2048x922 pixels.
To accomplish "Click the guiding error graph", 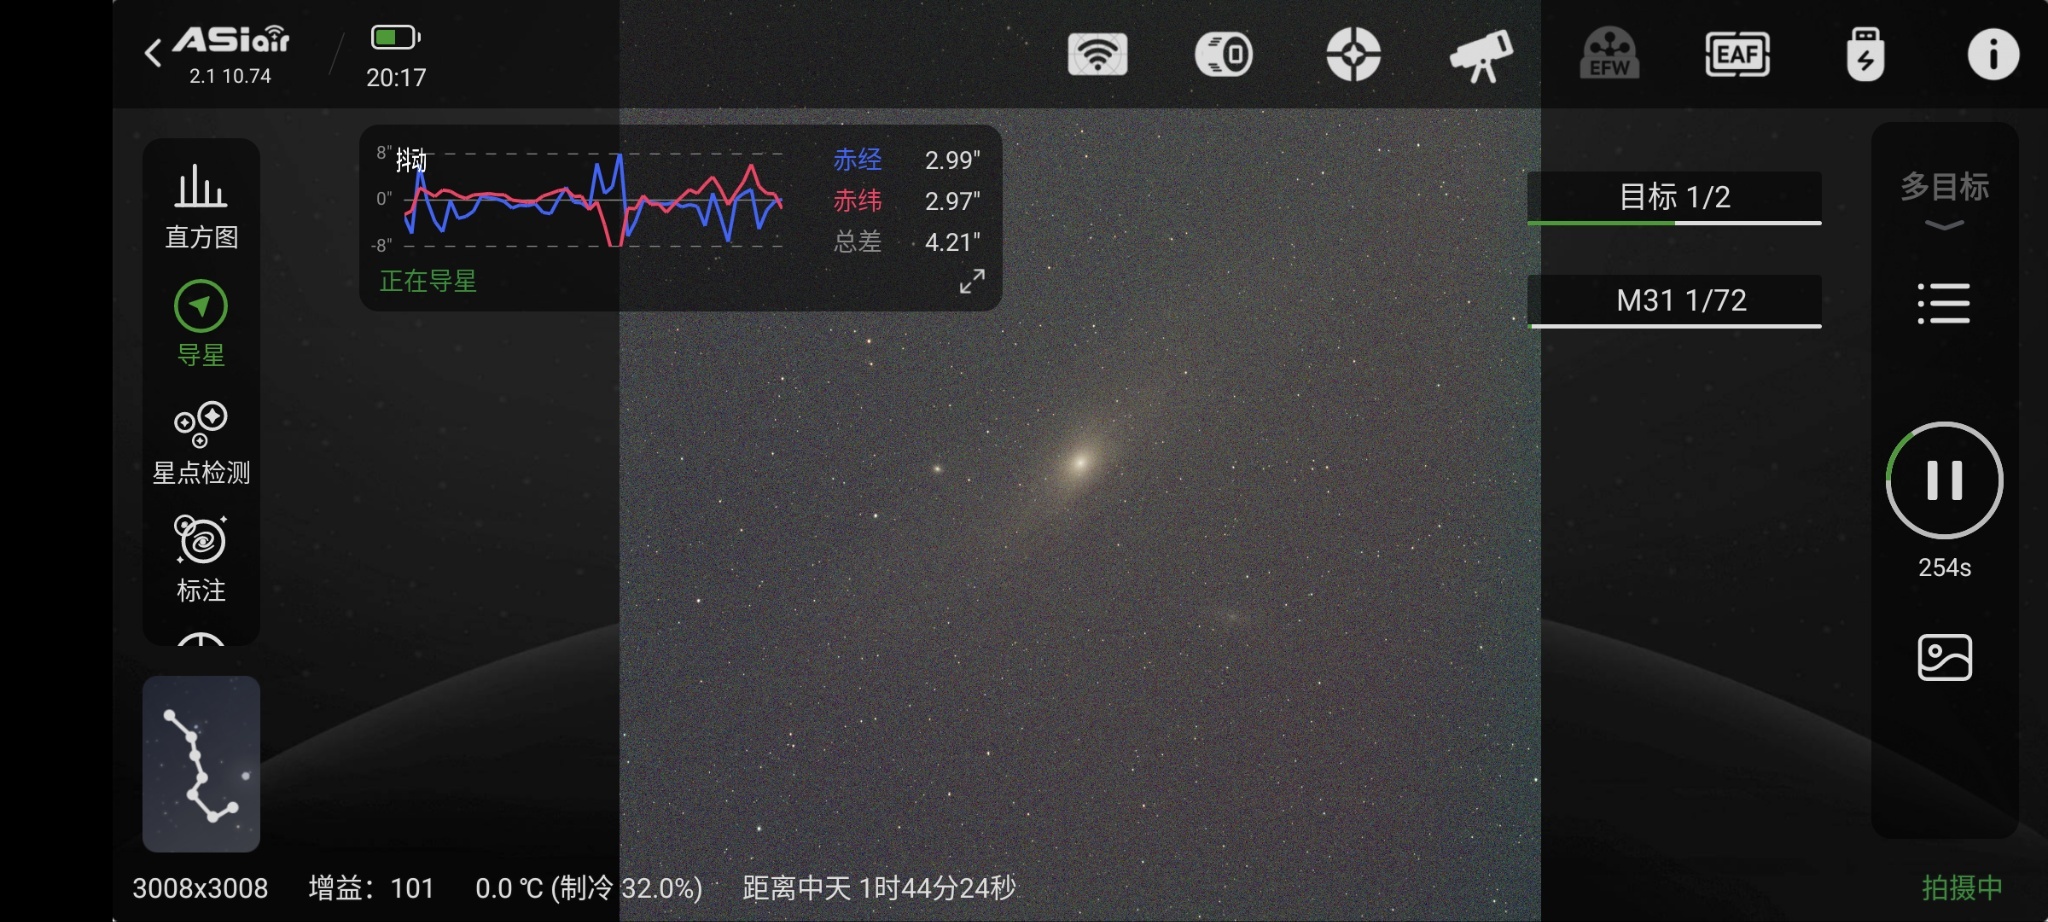I will pyautogui.click(x=592, y=200).
